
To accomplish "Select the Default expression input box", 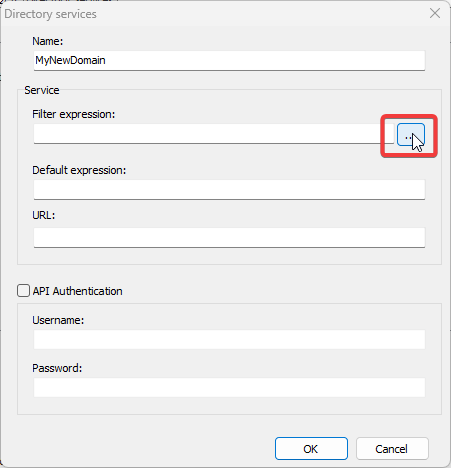I will pyautogui.click(x=229, y=190).
